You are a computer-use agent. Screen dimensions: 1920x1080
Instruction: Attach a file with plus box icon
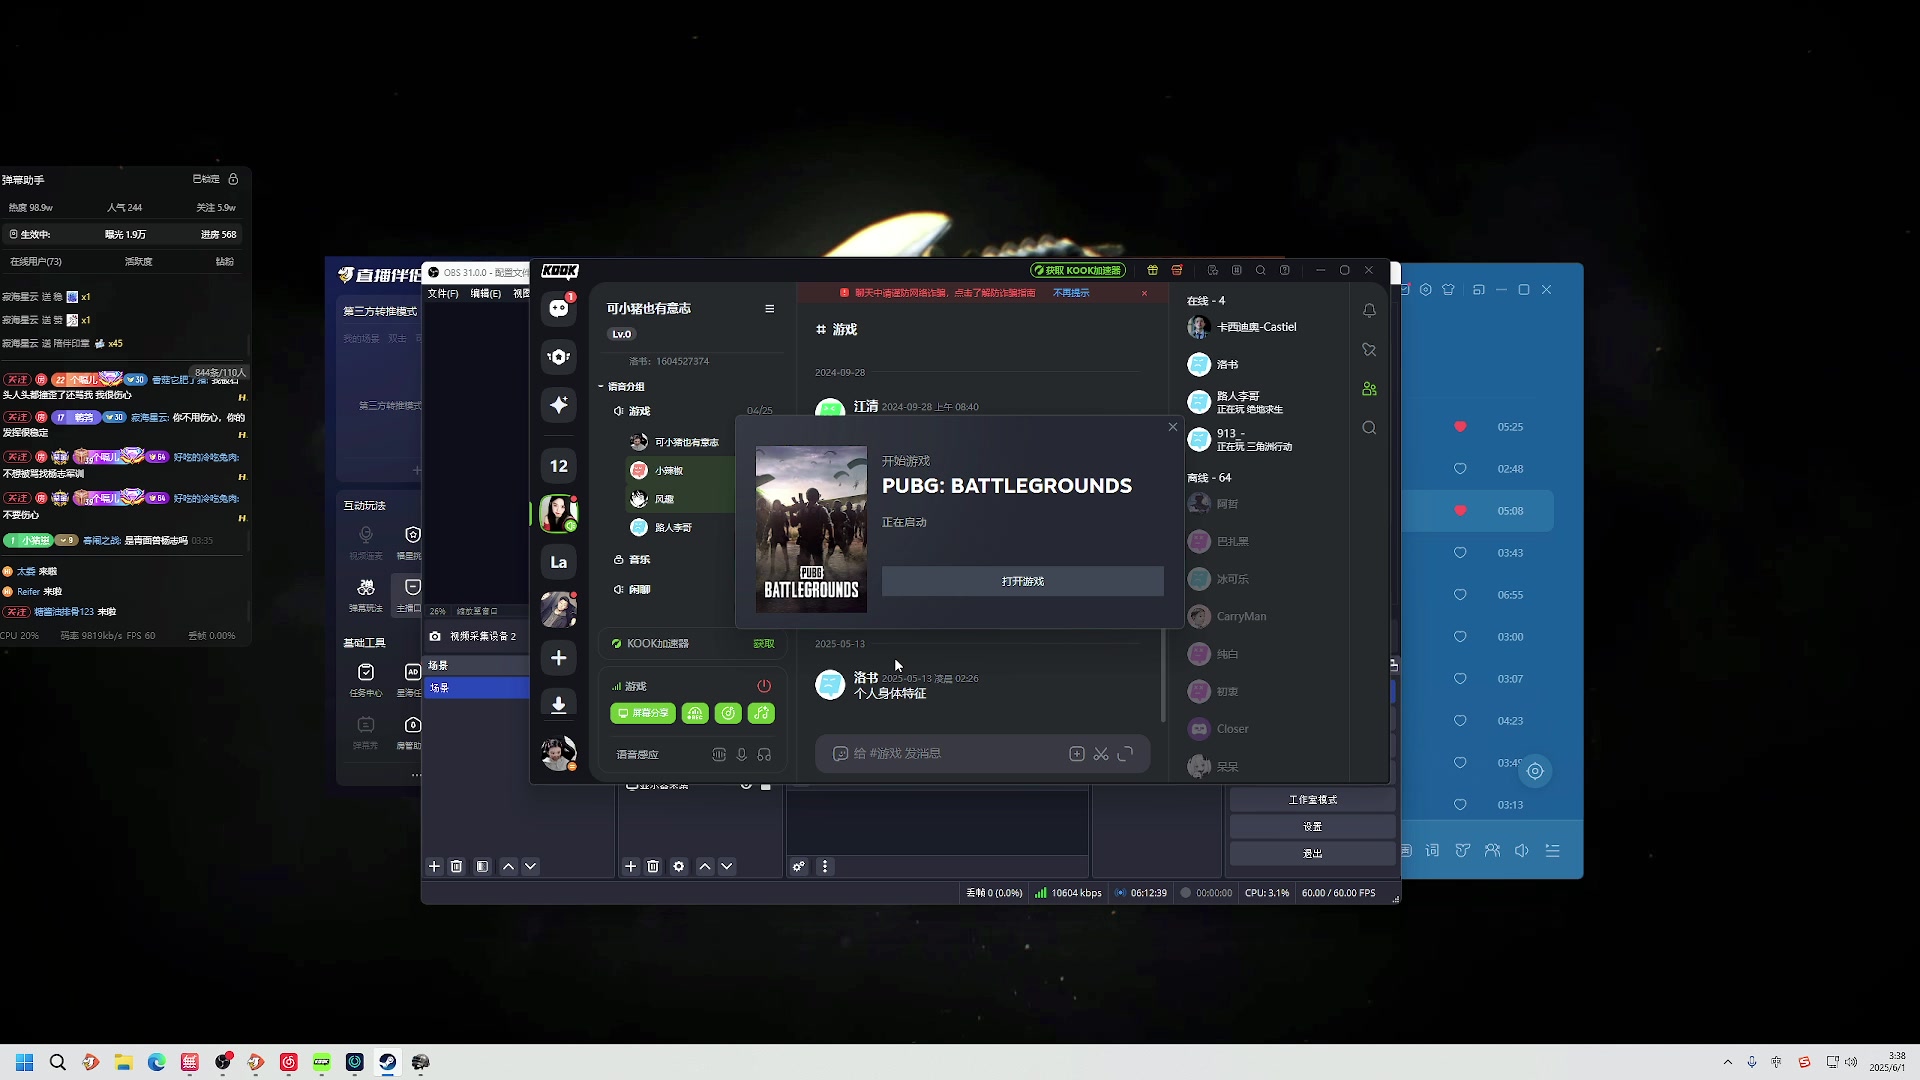[x=1077, y=754]
